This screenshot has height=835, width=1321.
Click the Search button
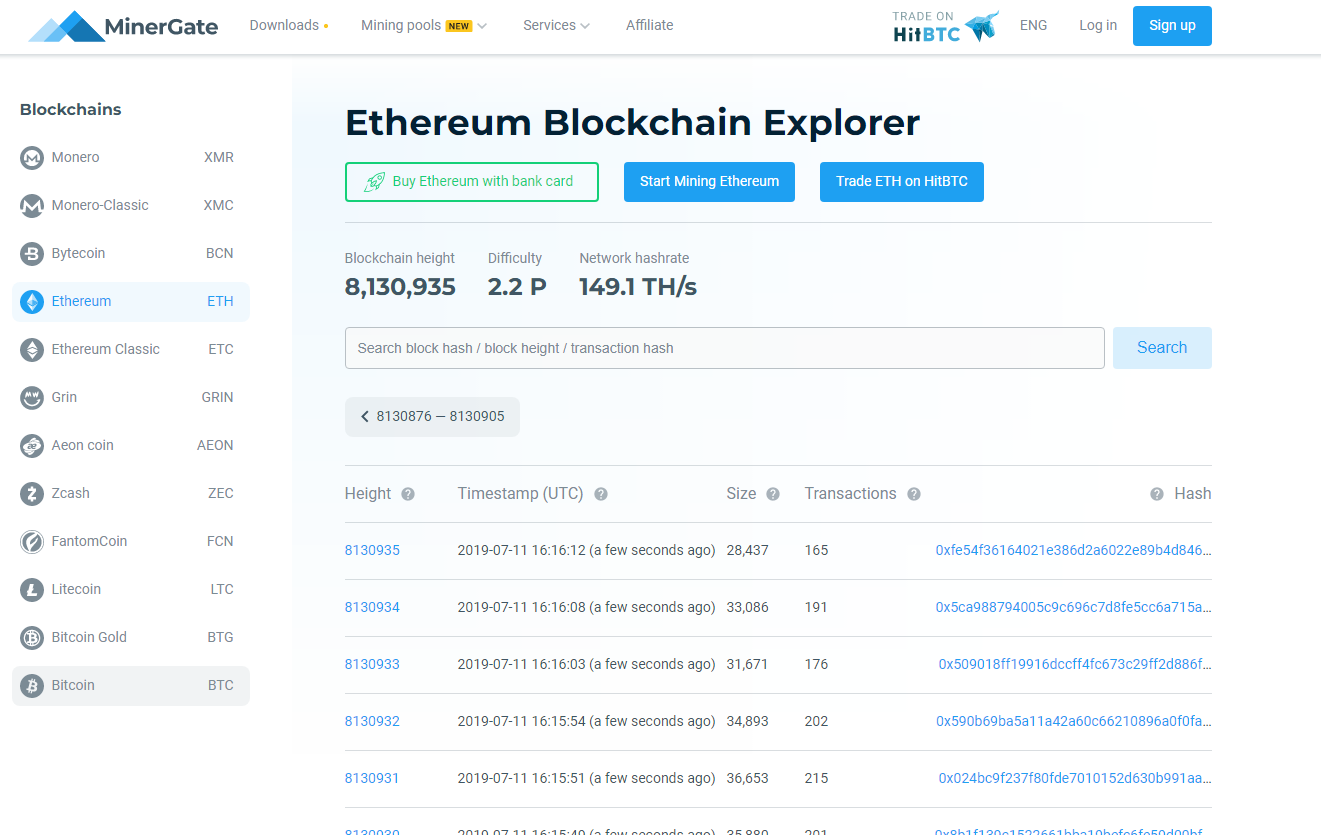pos(1162,348)
